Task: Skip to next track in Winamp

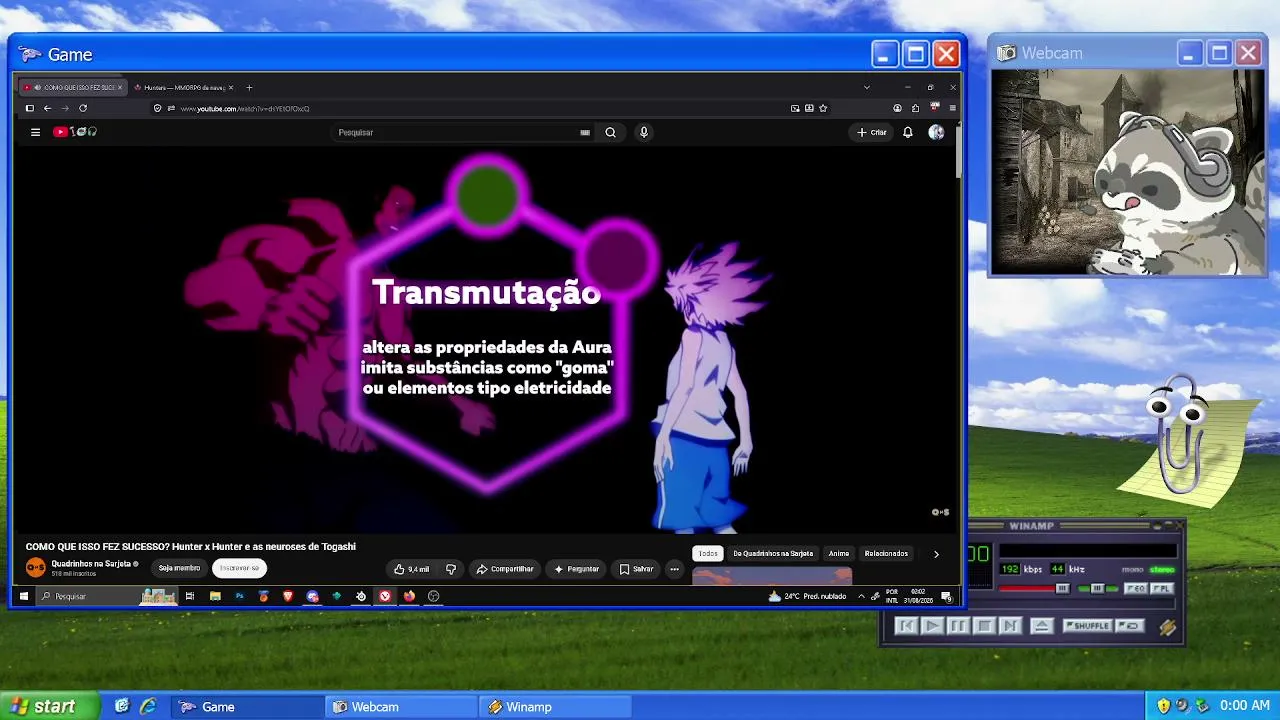Action: [1010, 626]
